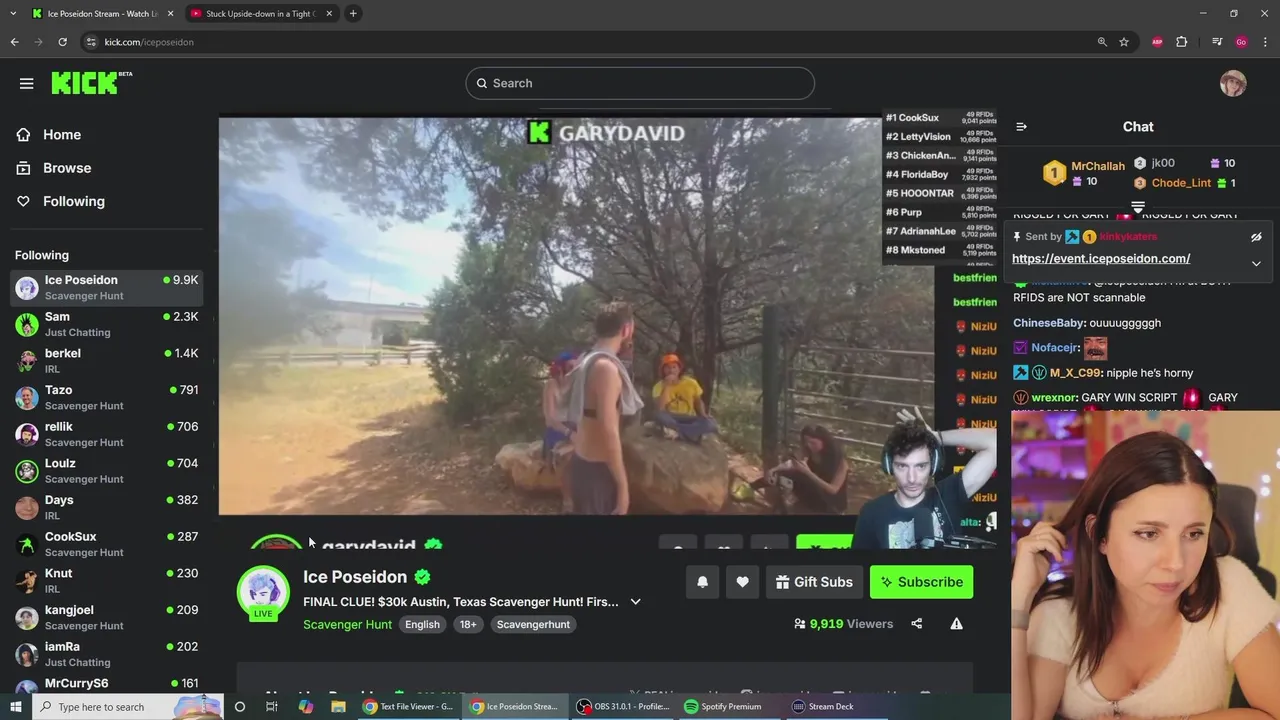Go to Home in sidebar

pyautogui.click(x=49, y=135)
